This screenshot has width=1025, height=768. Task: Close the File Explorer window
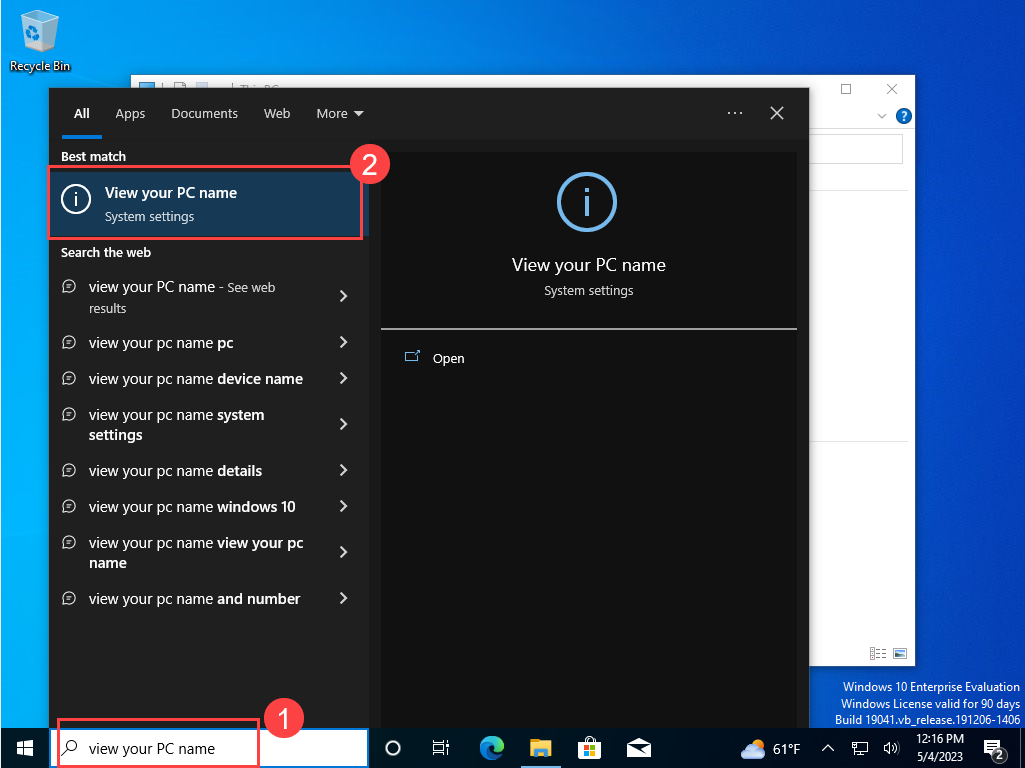(892, 89)
